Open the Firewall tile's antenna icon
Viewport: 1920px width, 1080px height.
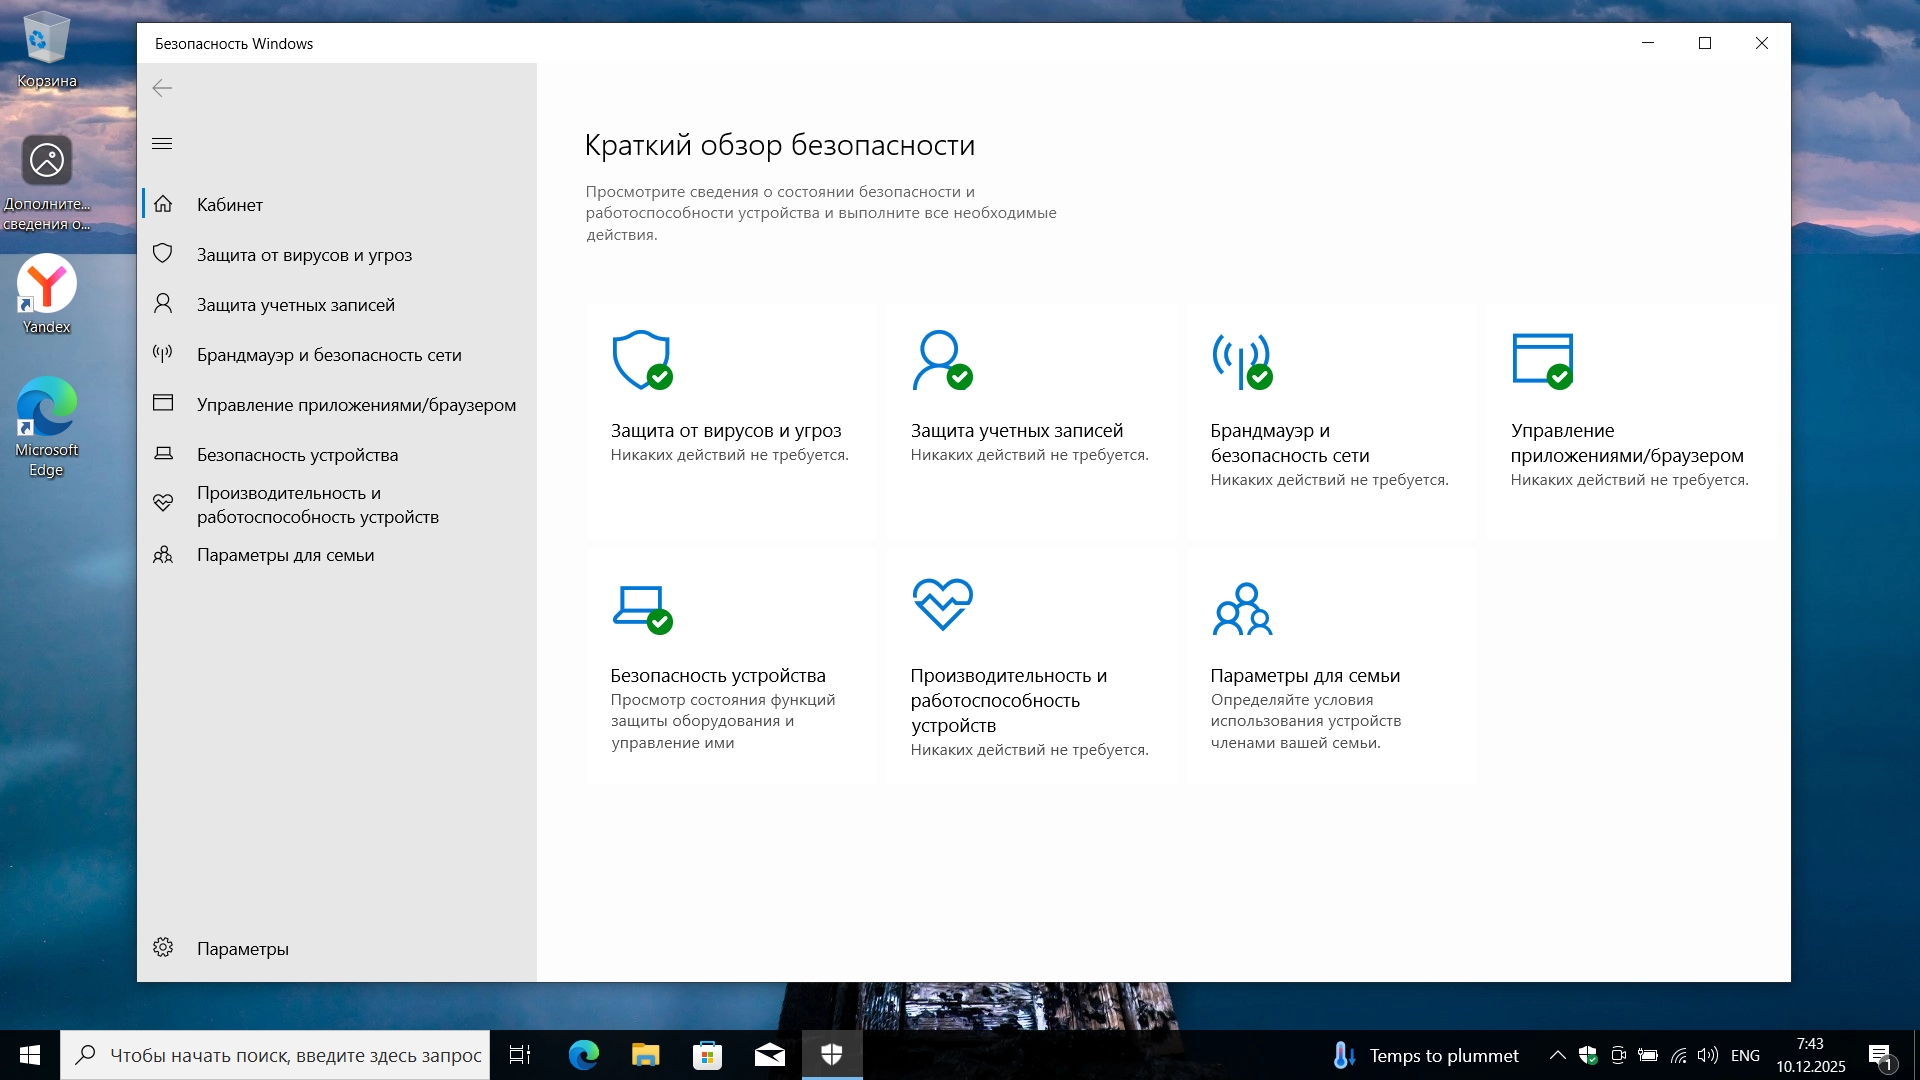point(1241,360)
